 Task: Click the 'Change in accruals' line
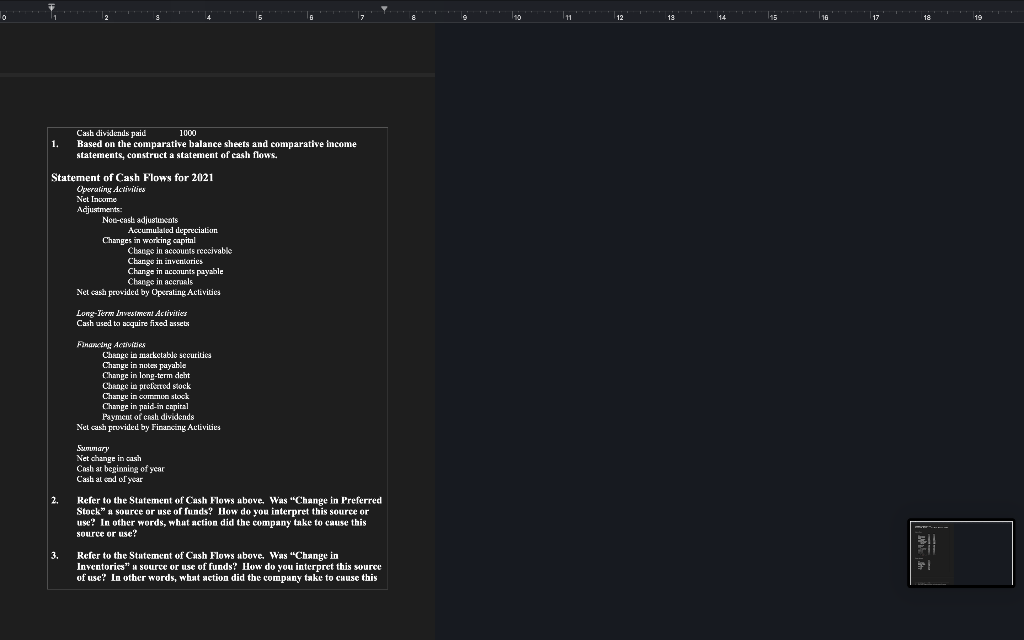click(x=160, y=282)
